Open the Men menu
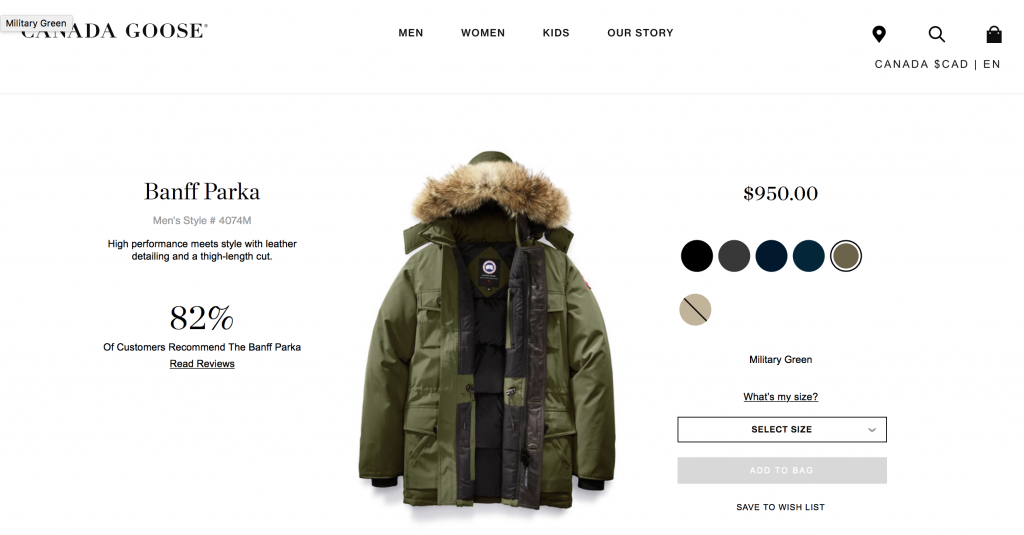Screen dimensions: 1024x535 pos(411,33)
